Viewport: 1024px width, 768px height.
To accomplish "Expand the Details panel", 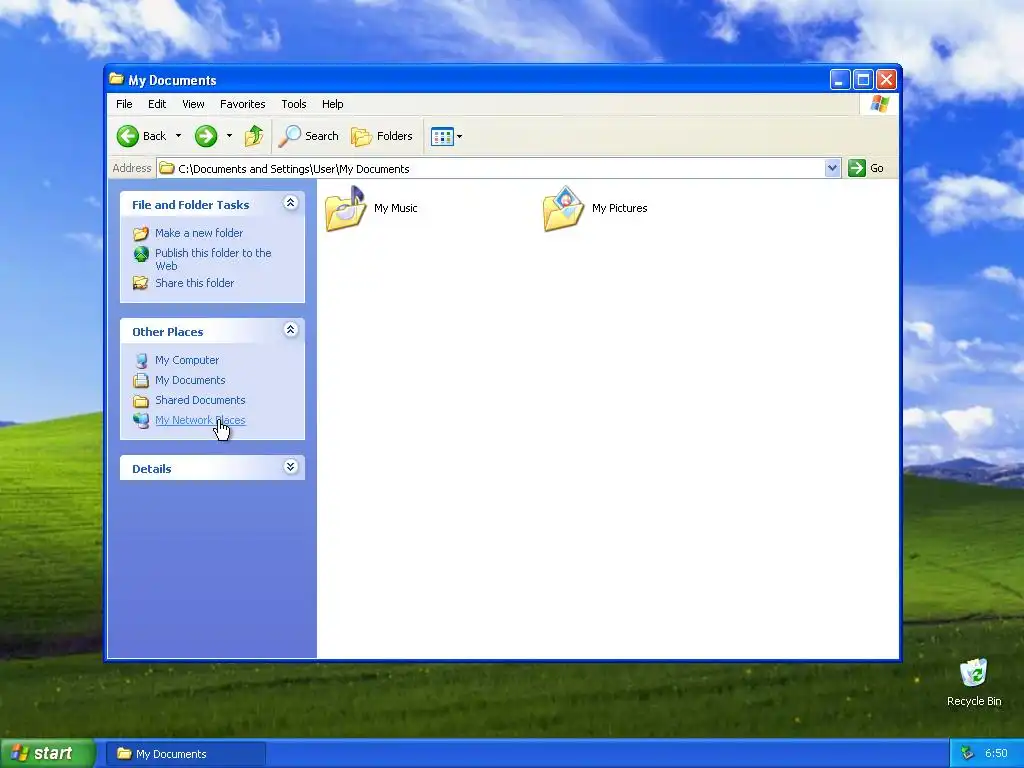I will pos(291,466).
